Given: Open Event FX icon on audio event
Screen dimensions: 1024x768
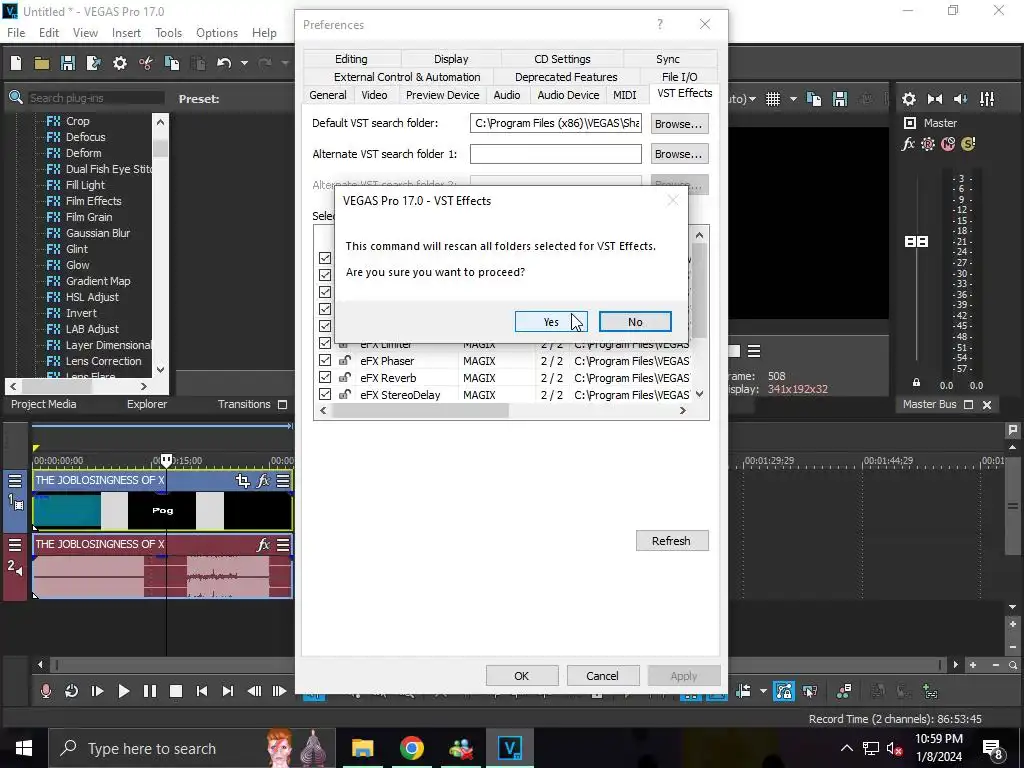Looking at the screenshot, I should coord(263,544).
